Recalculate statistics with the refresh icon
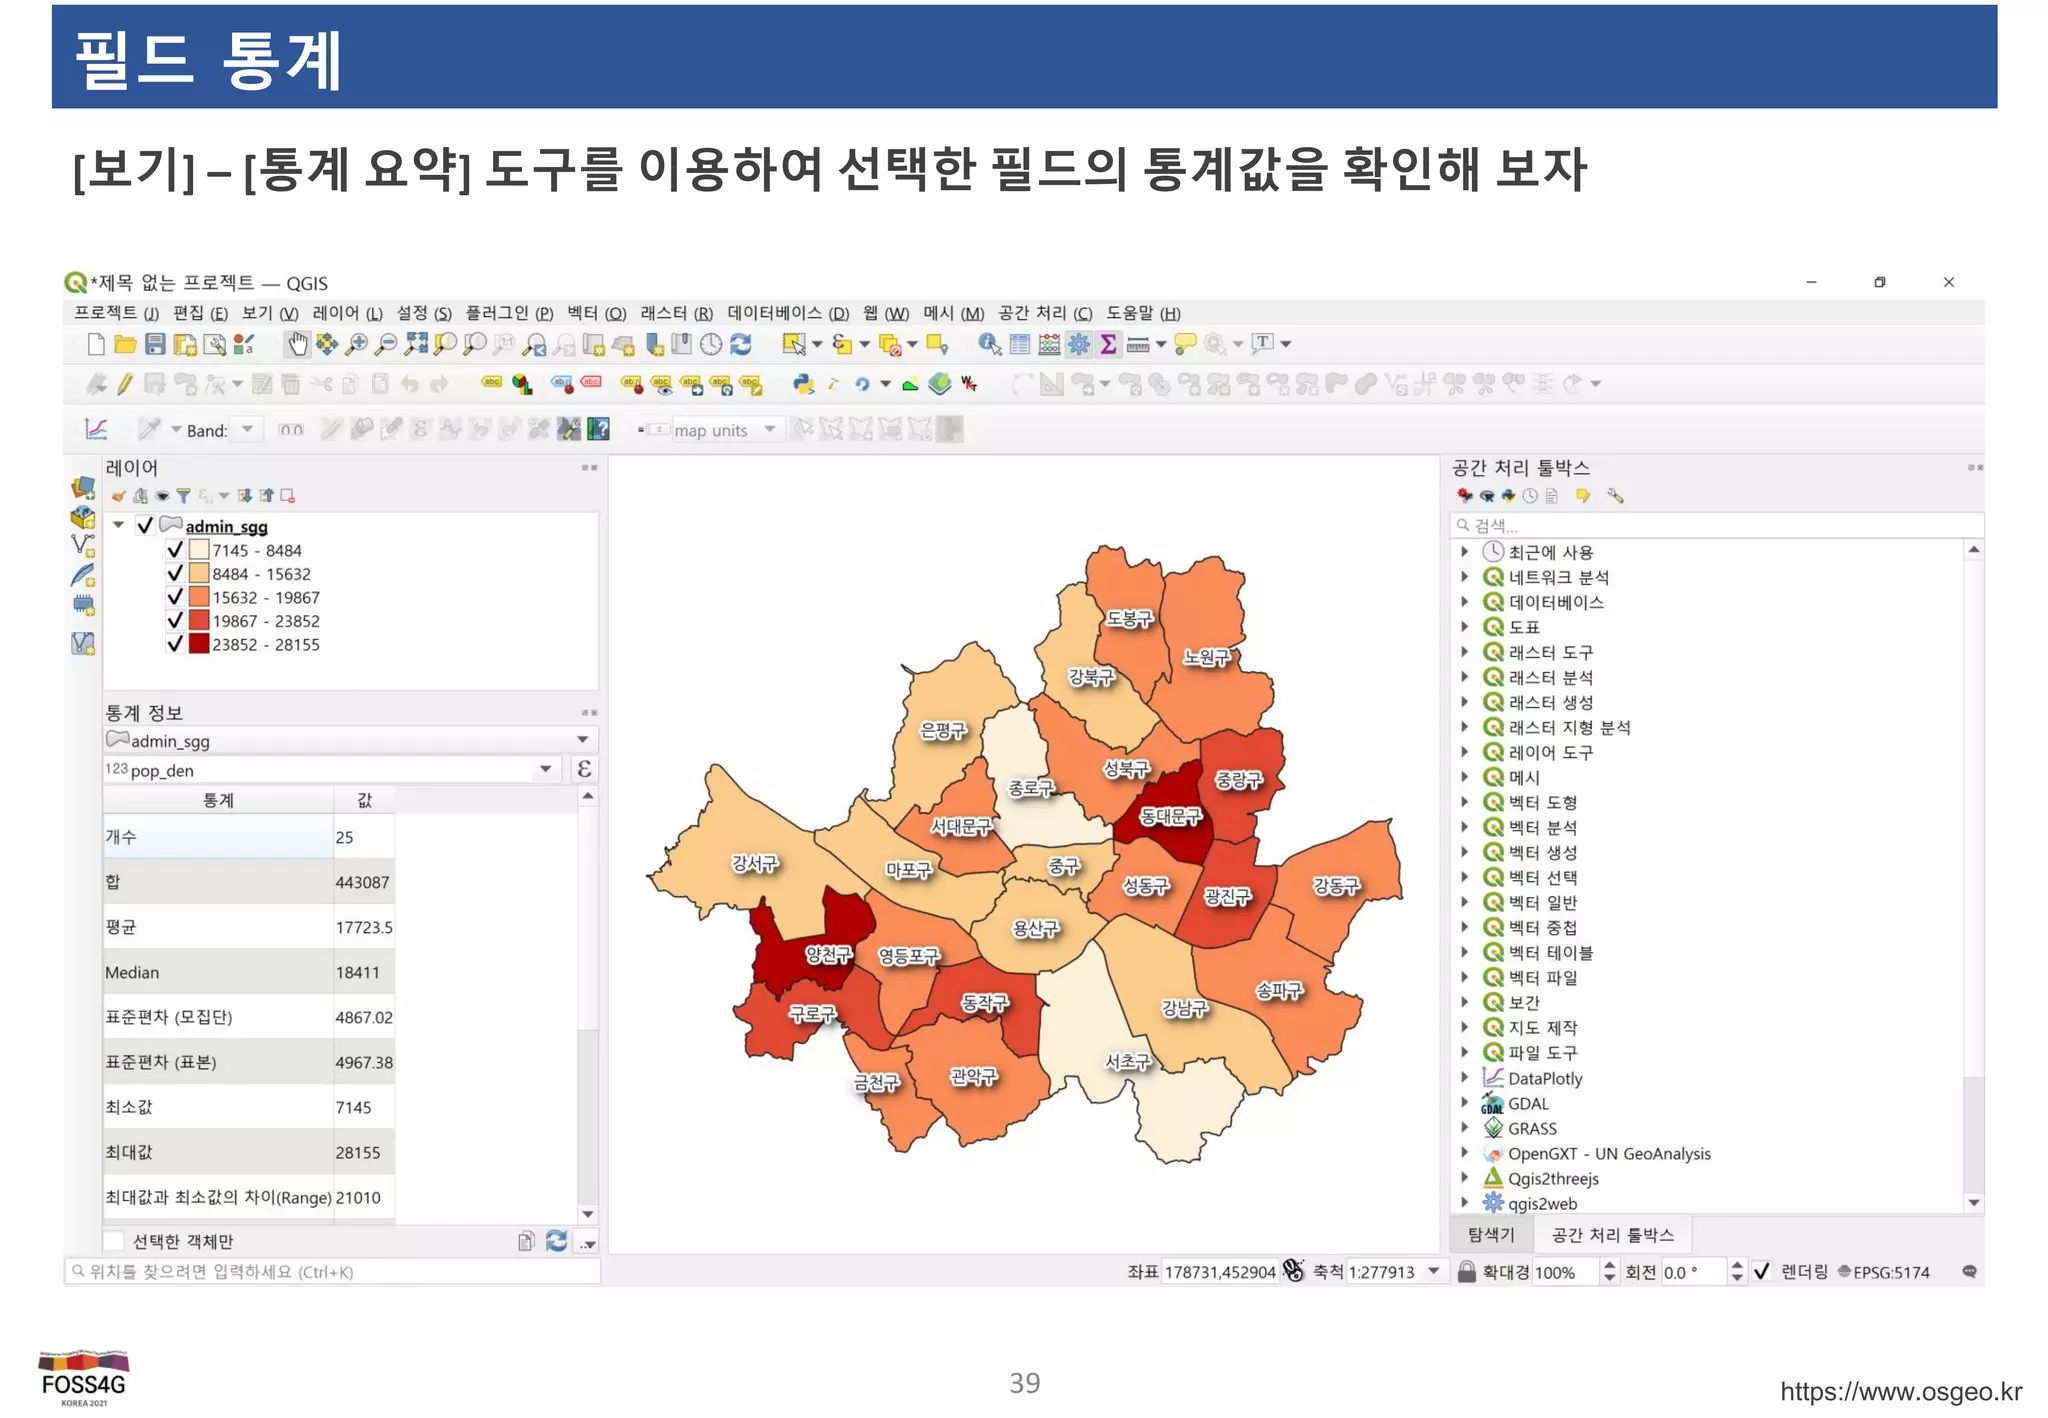 (557, 1241)
